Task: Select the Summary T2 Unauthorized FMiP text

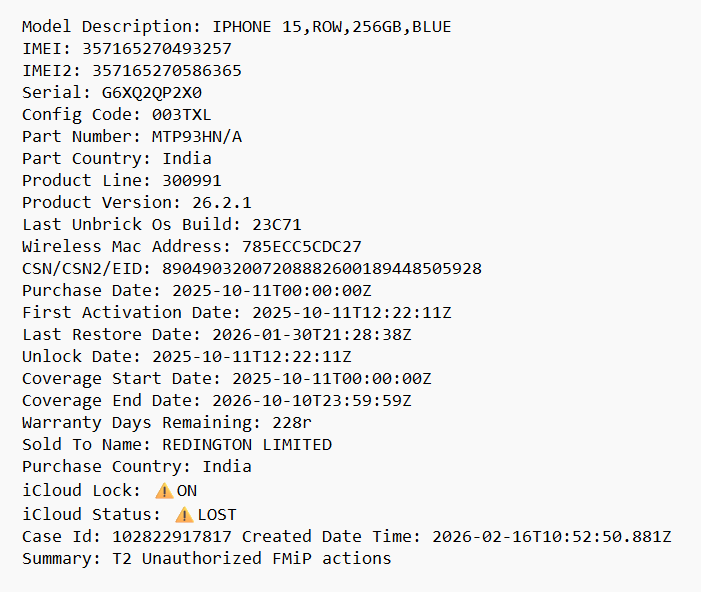Action: (252, 558)
